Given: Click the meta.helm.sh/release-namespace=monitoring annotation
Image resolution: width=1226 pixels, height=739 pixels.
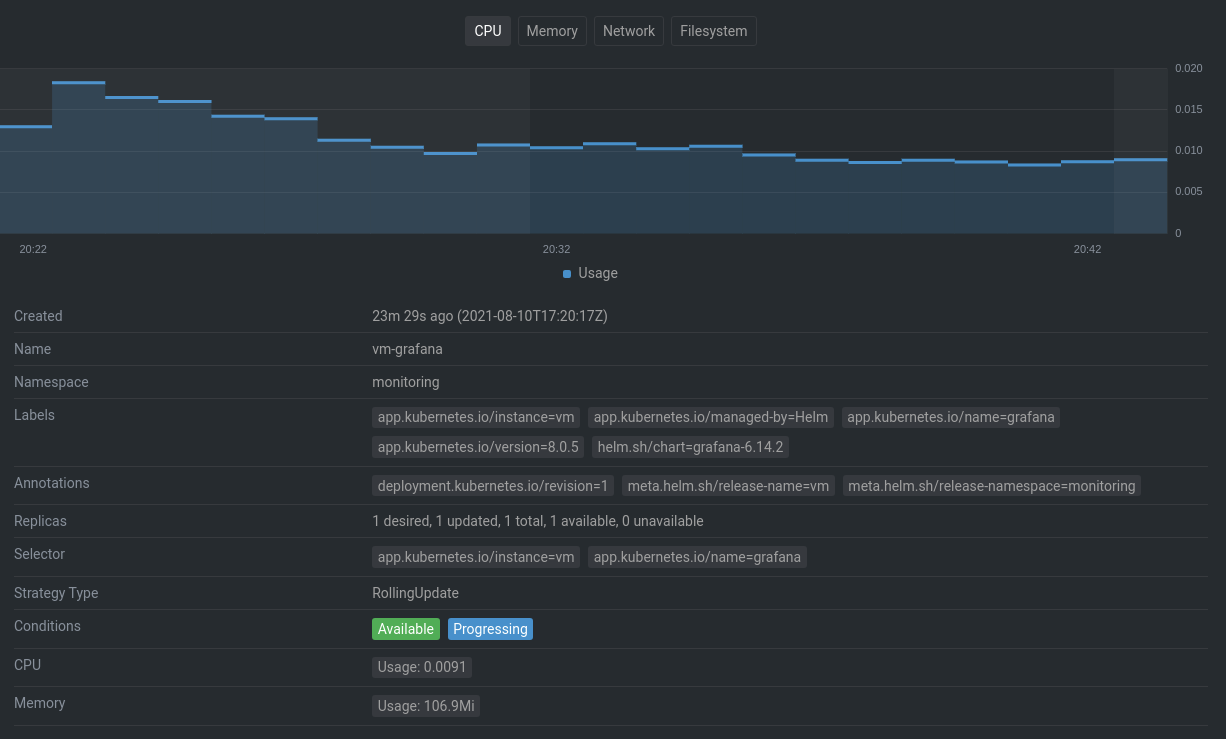Looking at the screenshot, I should 993,486.
